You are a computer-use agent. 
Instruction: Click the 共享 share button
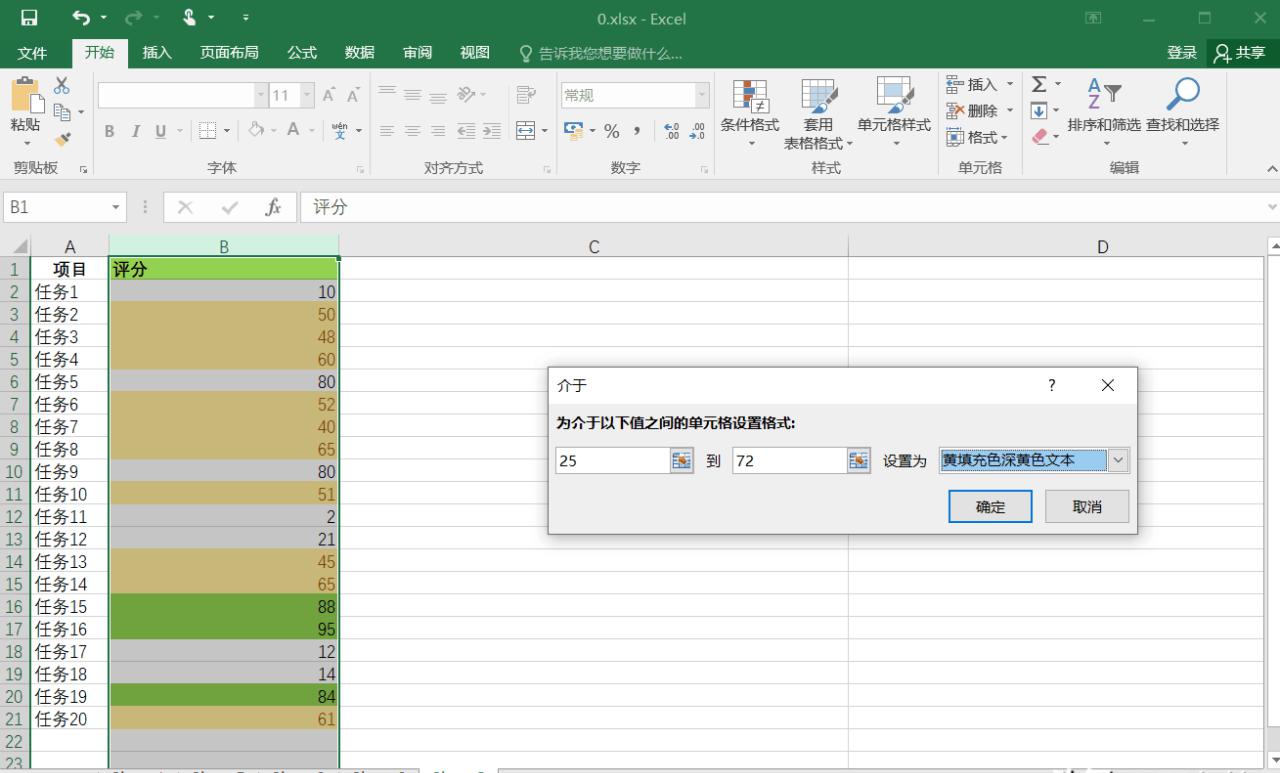pyautogui.click(x=1241, y=53)
